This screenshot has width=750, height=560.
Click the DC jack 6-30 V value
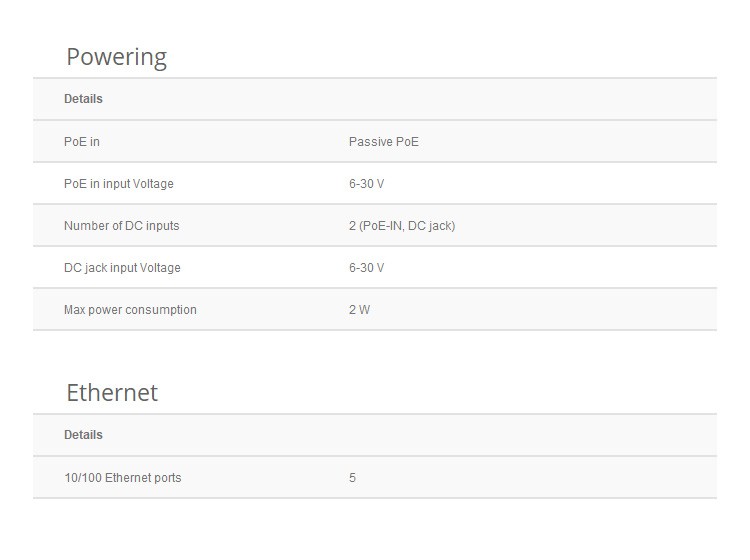point(366,268)
